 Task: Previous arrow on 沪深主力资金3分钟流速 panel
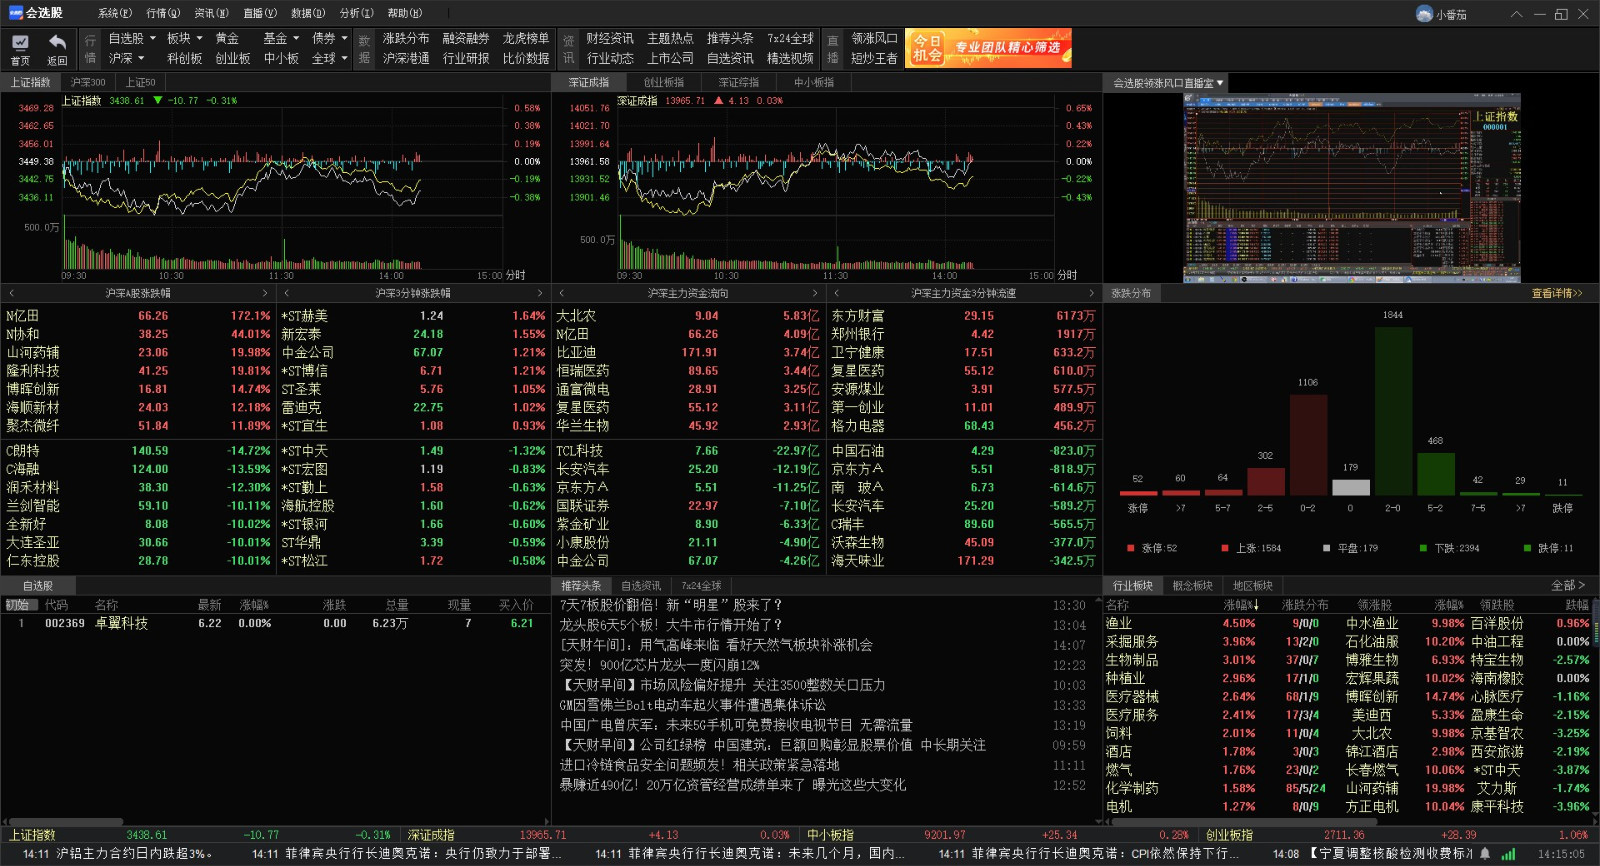(x=837, y=293)
